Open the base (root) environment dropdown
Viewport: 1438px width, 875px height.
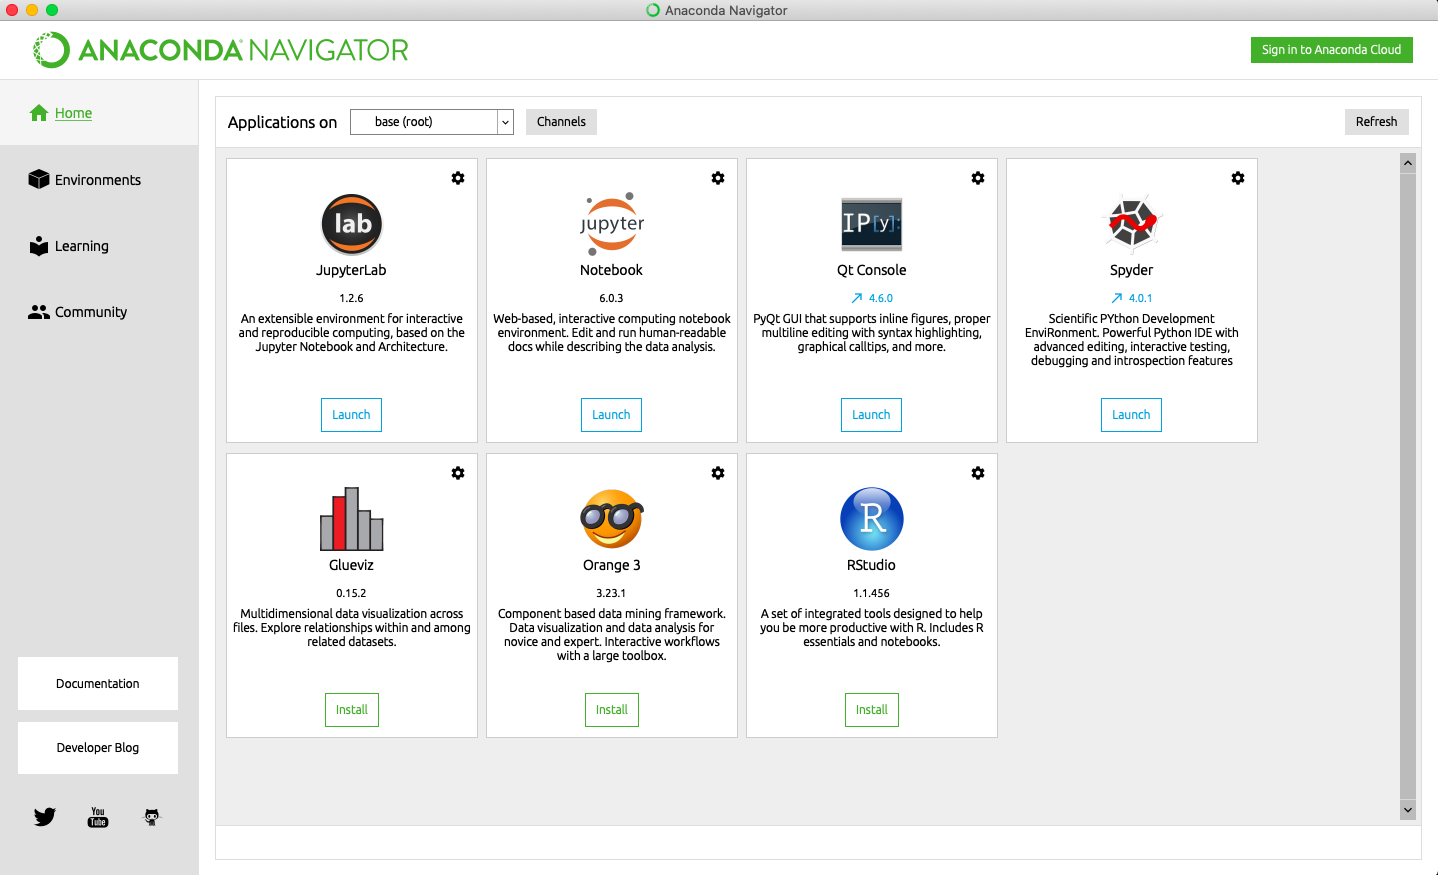(x=432, y=122)
